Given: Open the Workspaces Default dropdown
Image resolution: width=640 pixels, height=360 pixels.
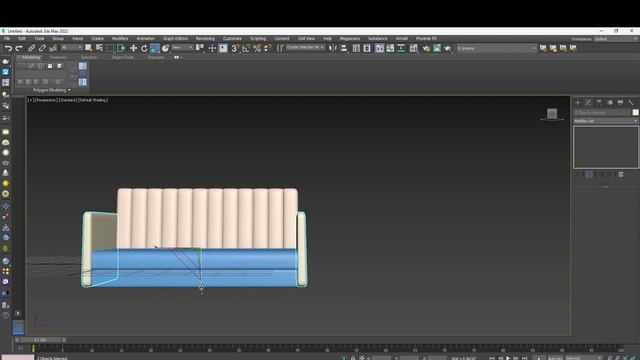Looking at the screenshot, I should pos(616,39).
